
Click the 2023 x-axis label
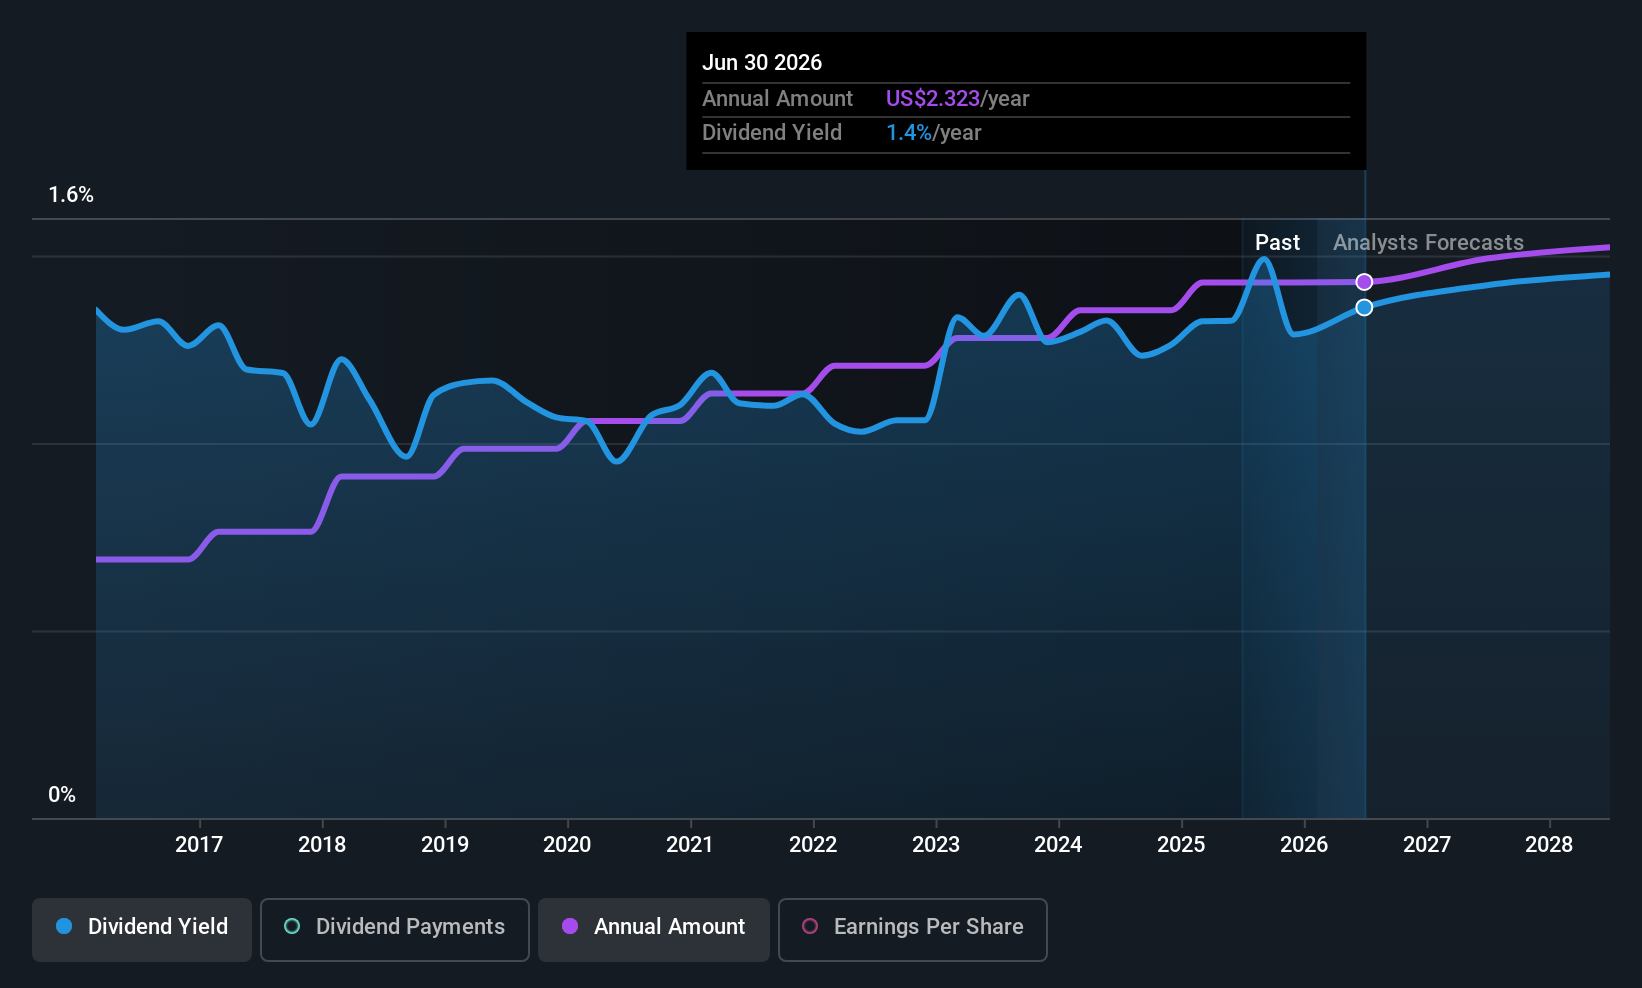coord(936,844)
